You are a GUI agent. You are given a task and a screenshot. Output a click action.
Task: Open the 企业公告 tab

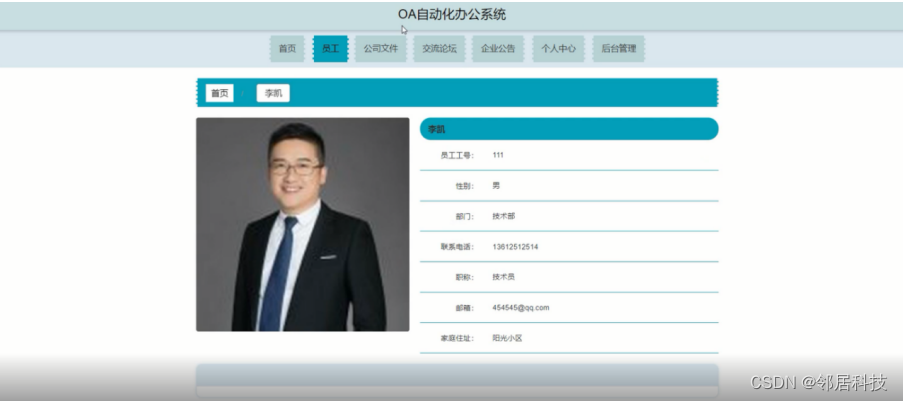pos(498,49)
